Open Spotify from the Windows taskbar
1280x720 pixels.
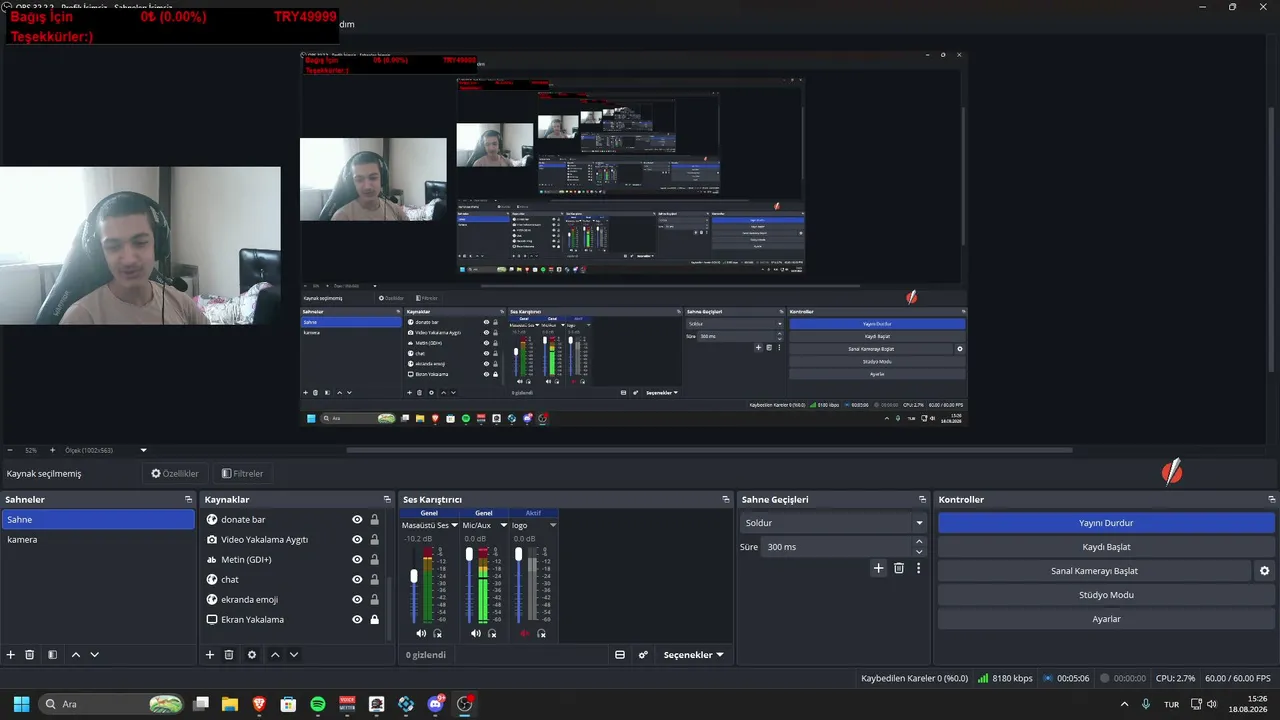pyautogui.click(x=318, y=704)
